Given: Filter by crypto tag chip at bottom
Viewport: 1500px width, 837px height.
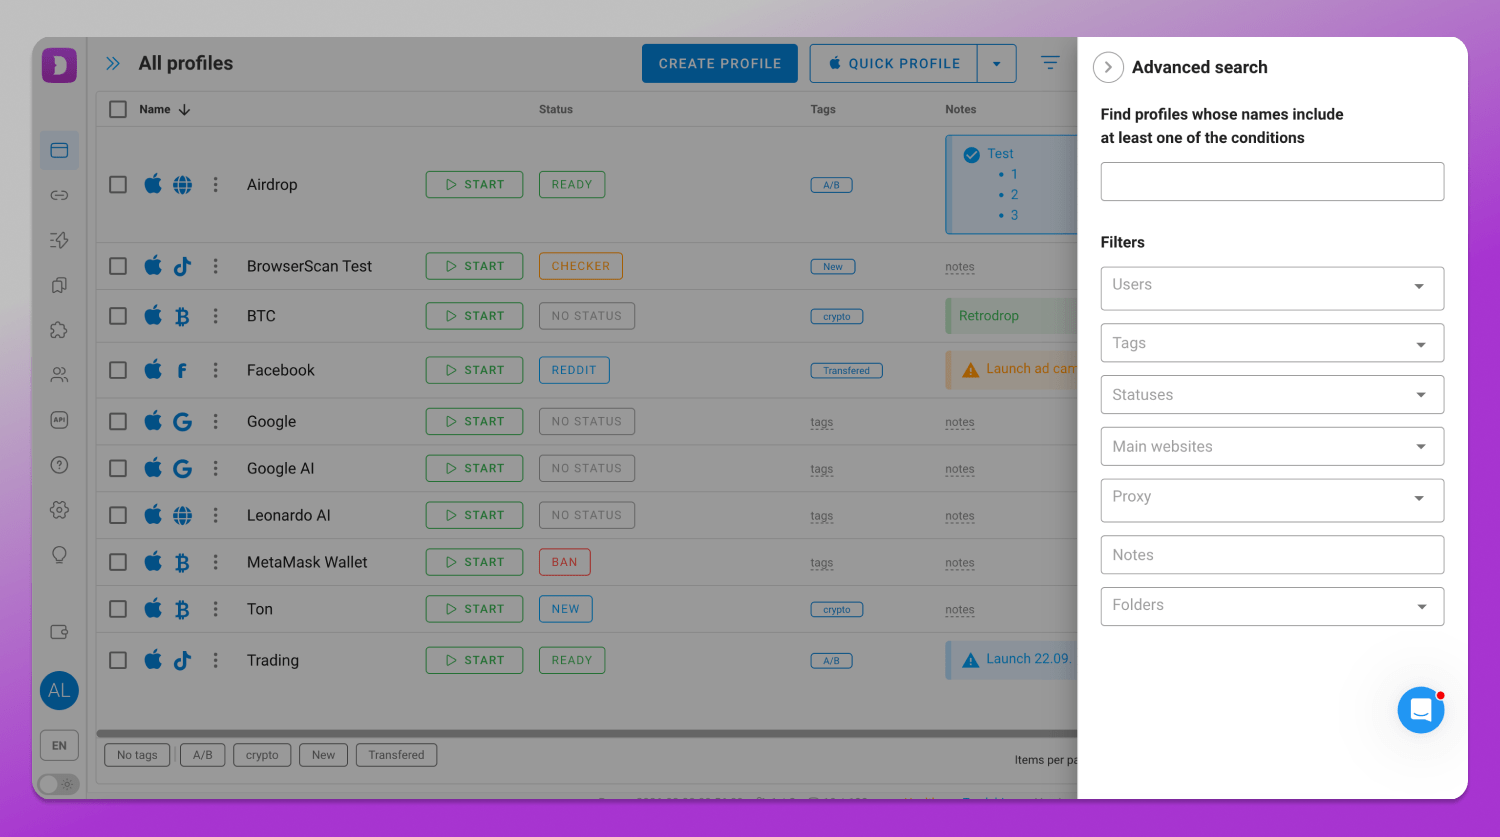Looking at the screenshot, I should click(x=262, y=755).
